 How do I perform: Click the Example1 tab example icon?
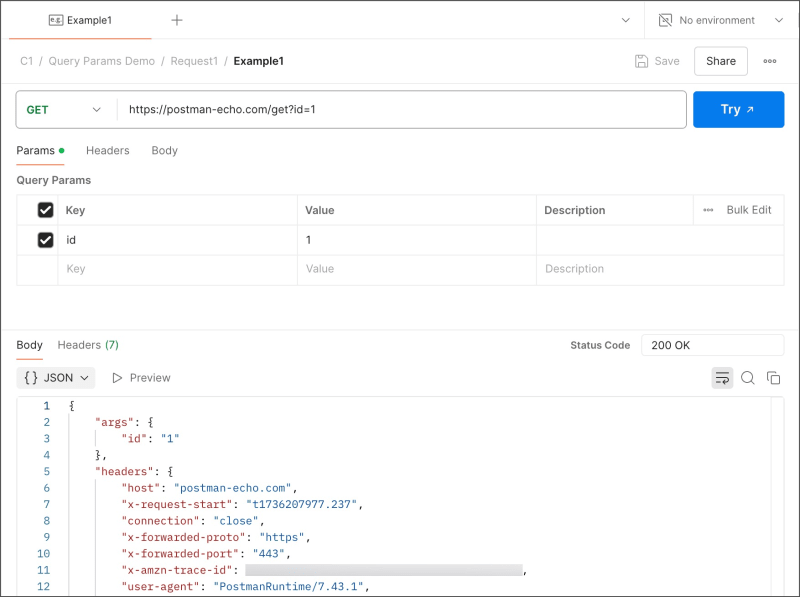pyautogui.click(x=56, y=20)
